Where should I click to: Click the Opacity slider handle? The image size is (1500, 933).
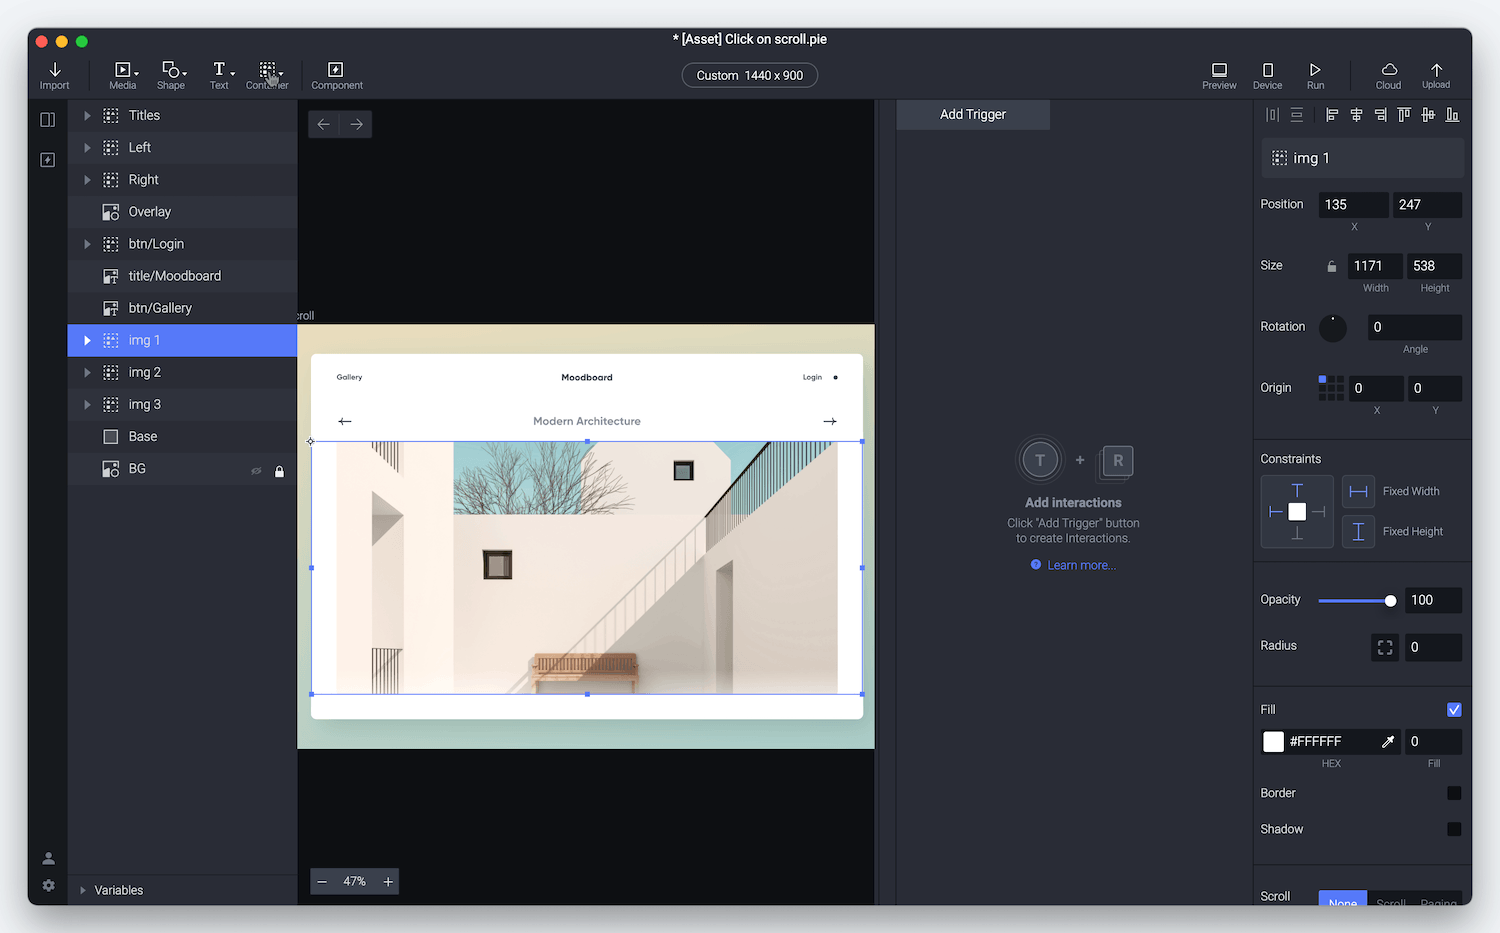point(1390,601)
